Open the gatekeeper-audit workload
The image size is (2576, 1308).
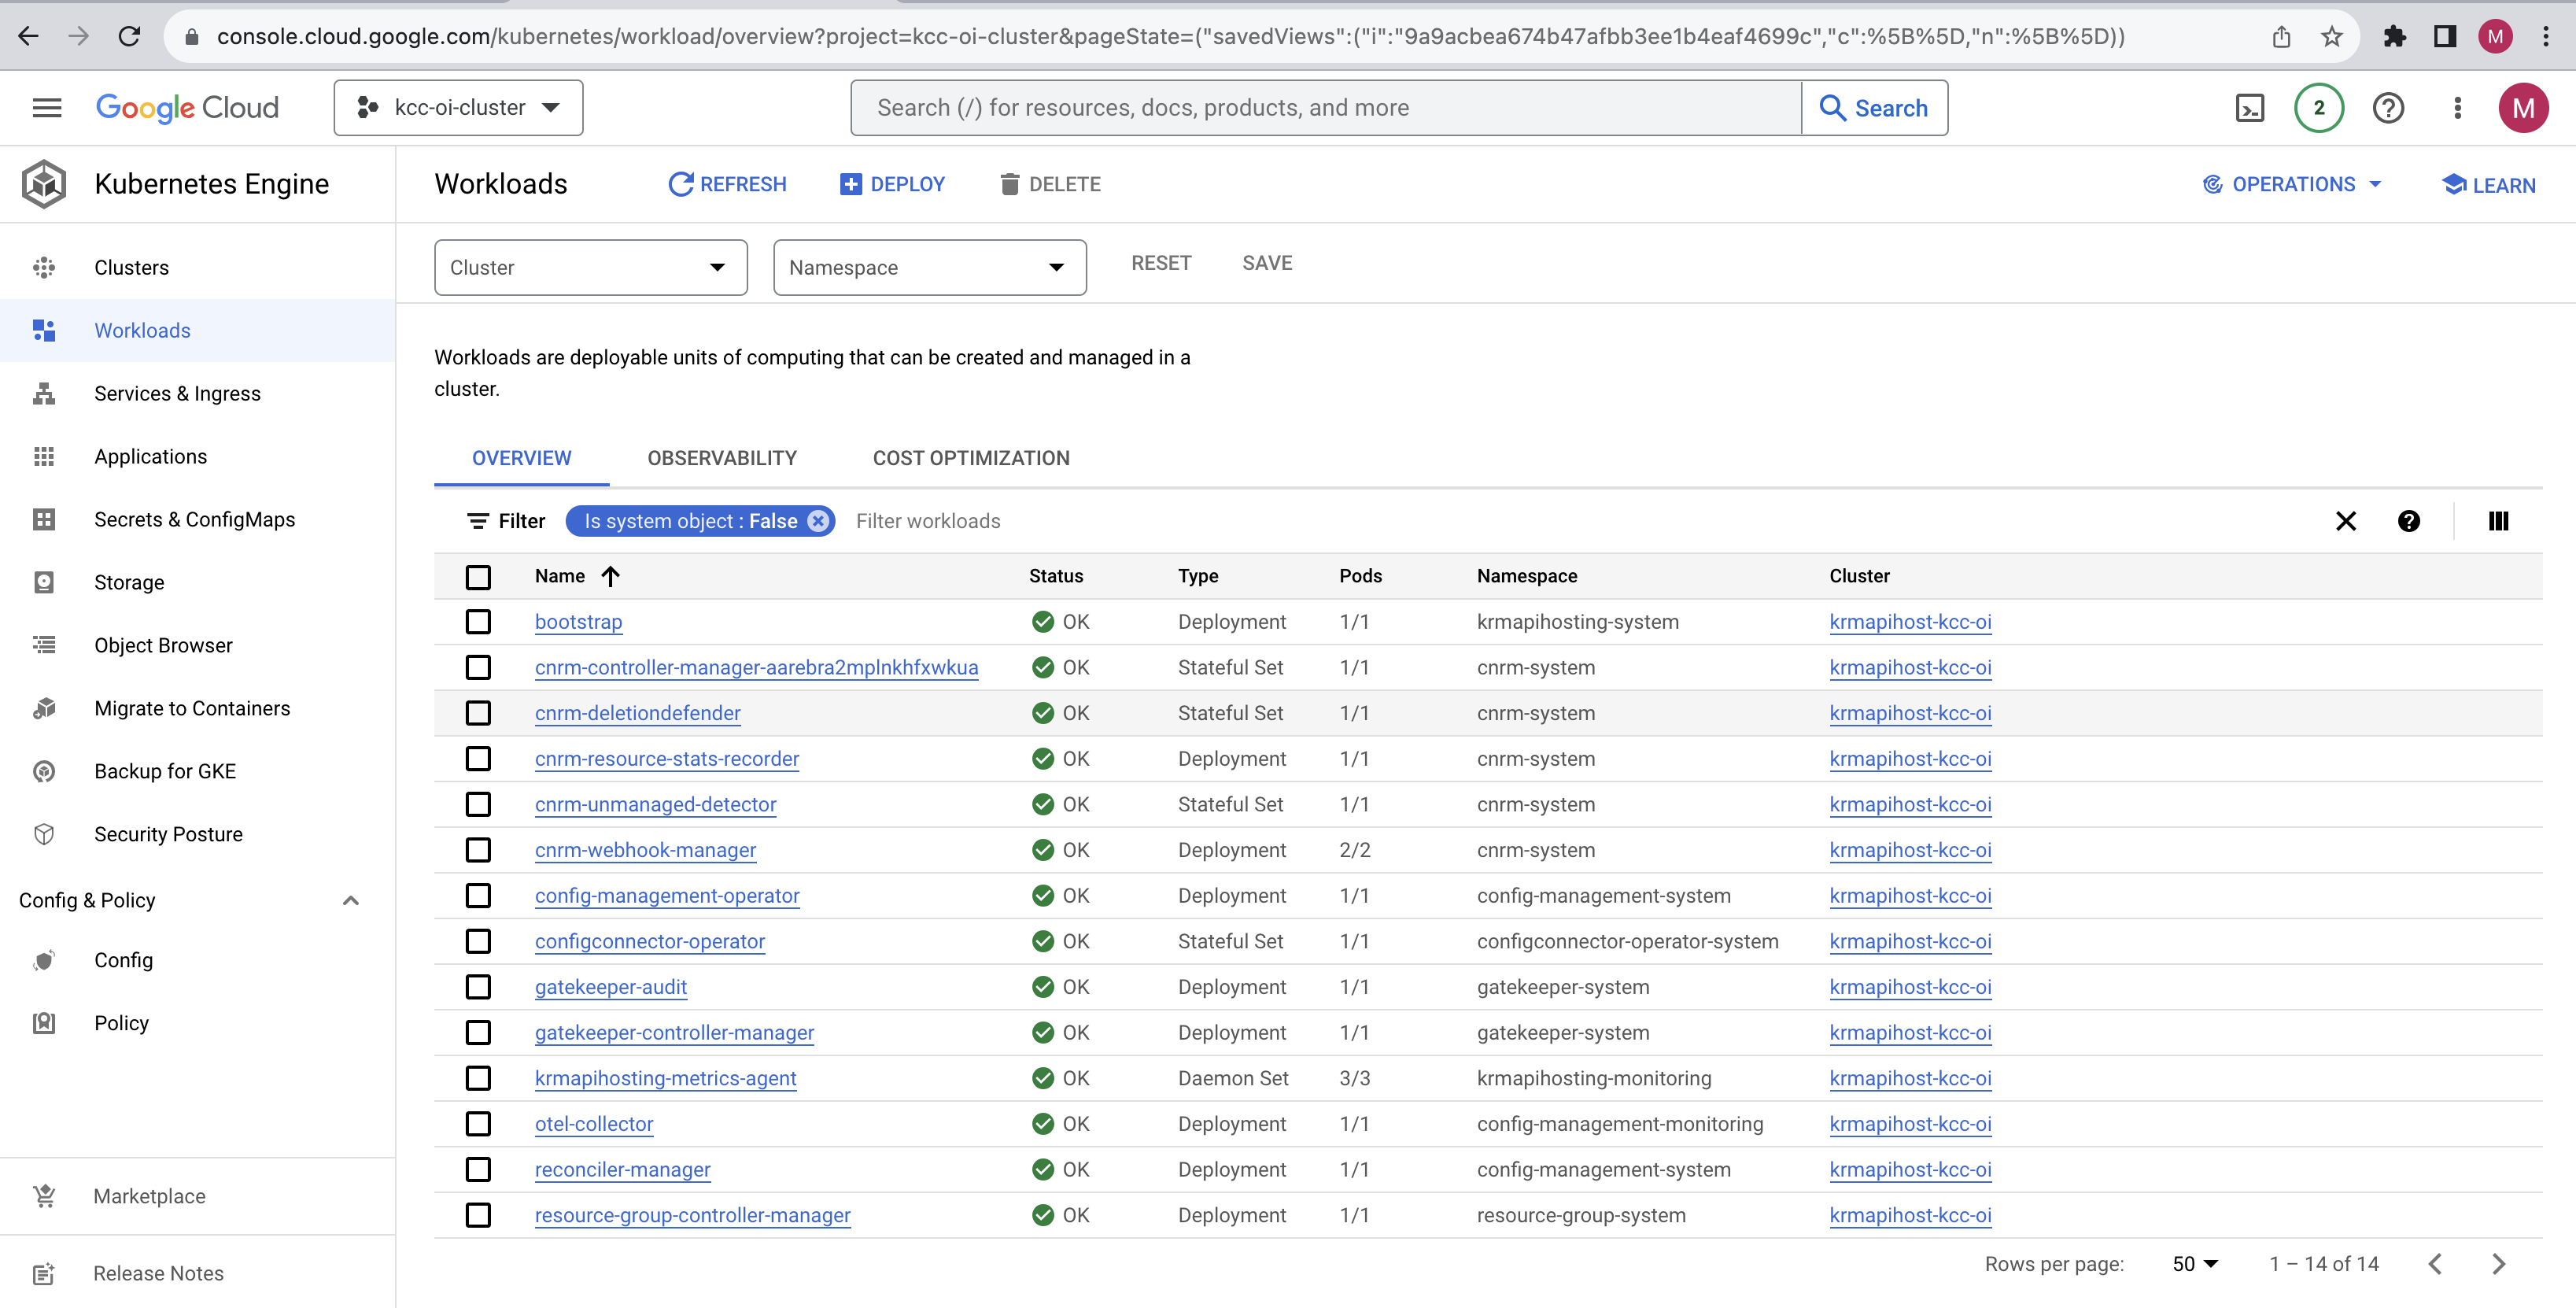tap(610, 987)
